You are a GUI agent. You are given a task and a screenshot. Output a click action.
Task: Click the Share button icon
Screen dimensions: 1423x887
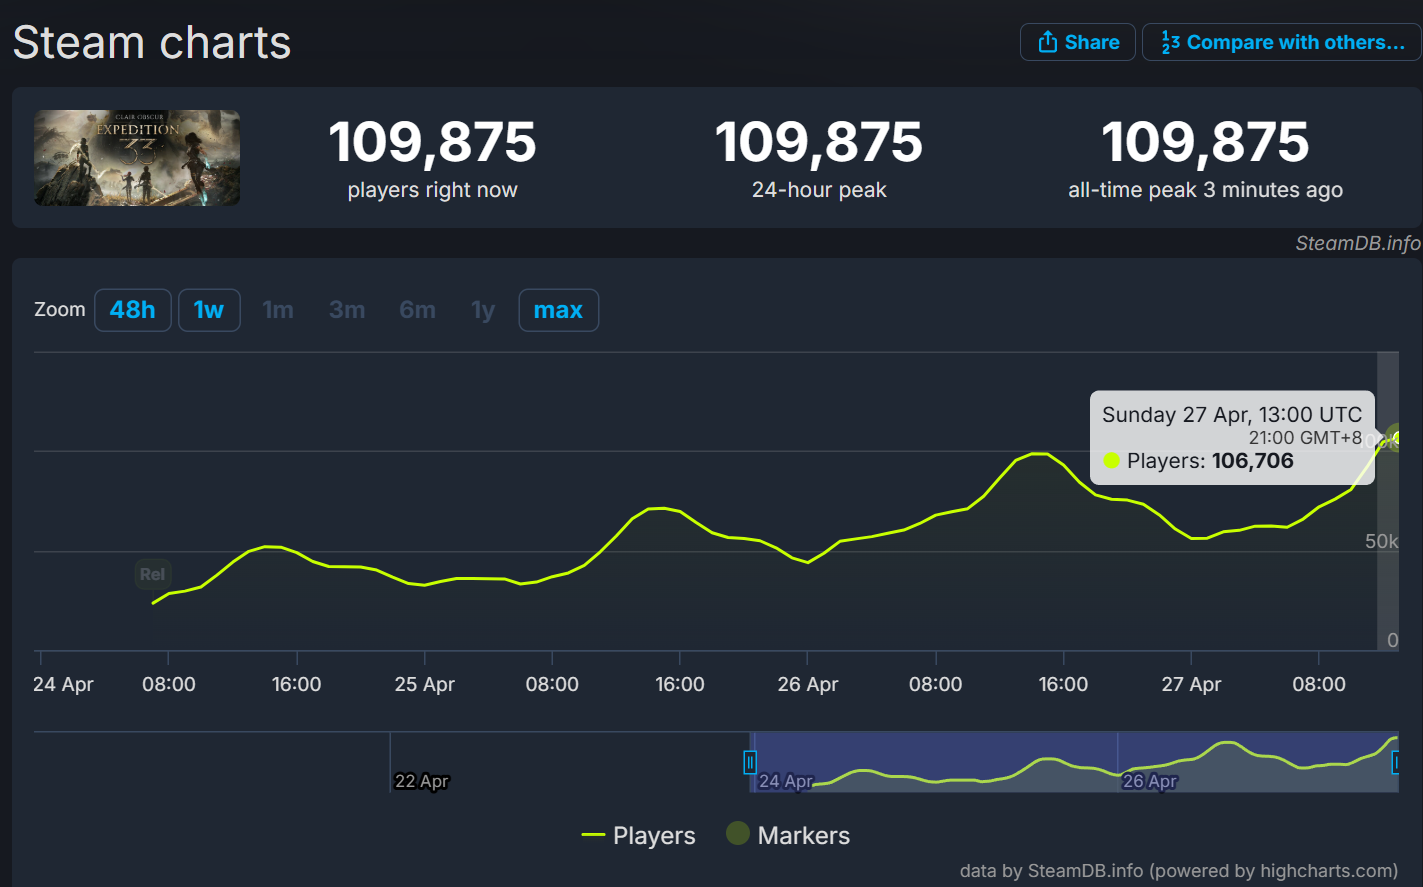point(1047,42)
